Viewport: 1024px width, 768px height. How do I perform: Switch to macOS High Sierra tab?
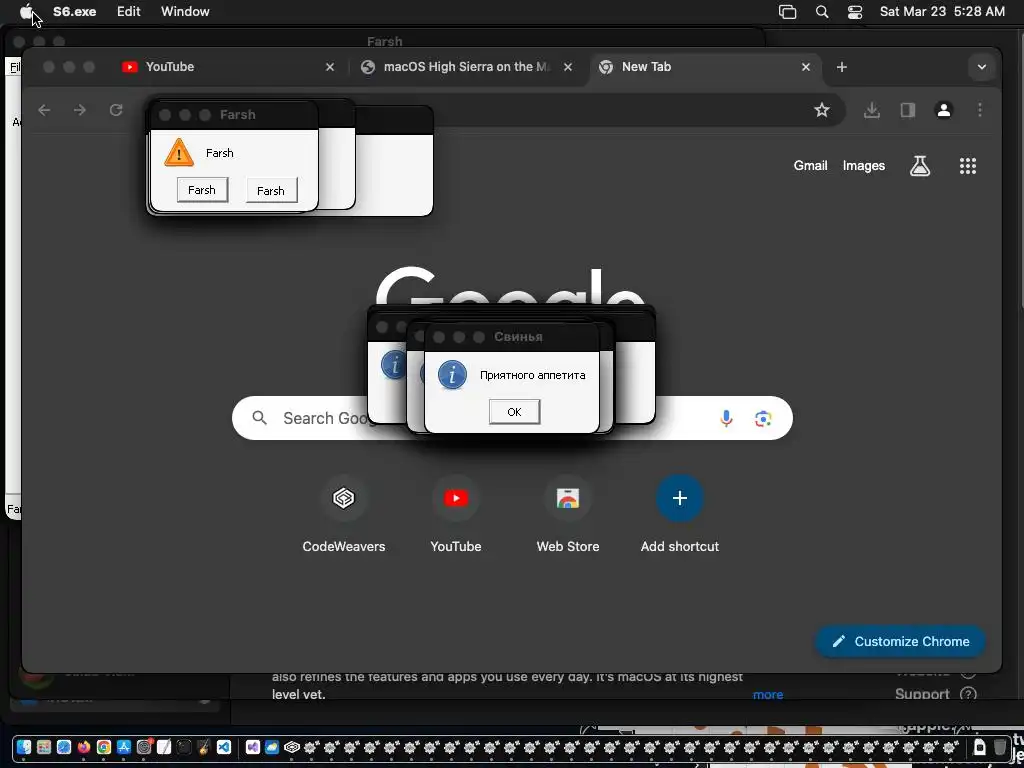467,67
